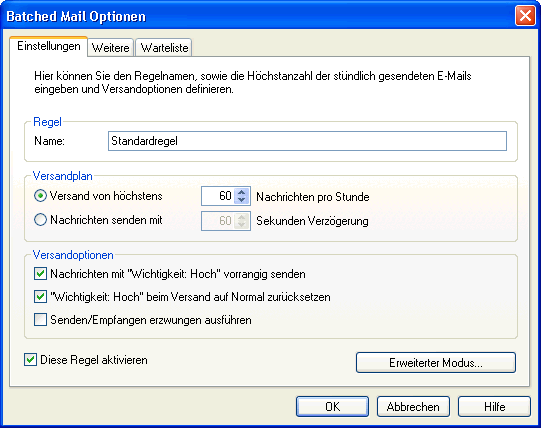Increase Nachrichten pro Stunde with up arrow
This screenshot has height=428, width=541.
tap(242, 193)
